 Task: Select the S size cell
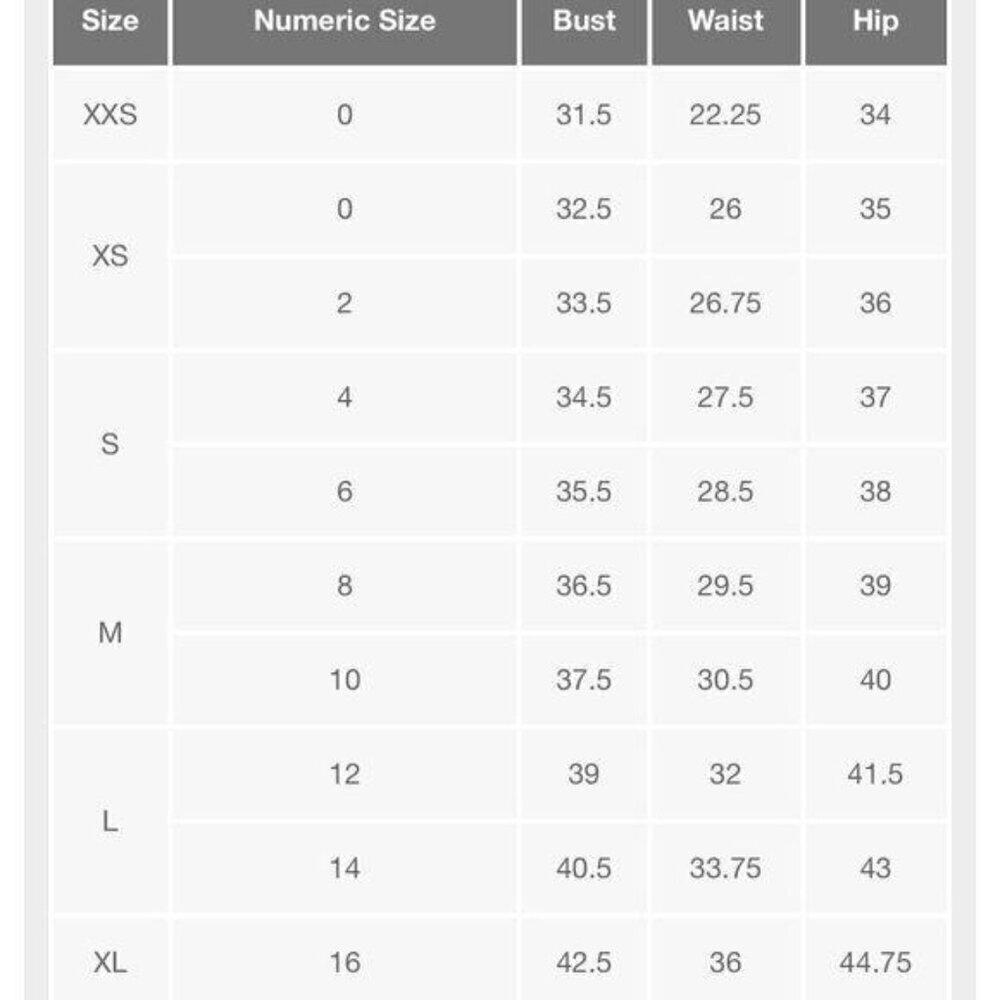point(110,445)
